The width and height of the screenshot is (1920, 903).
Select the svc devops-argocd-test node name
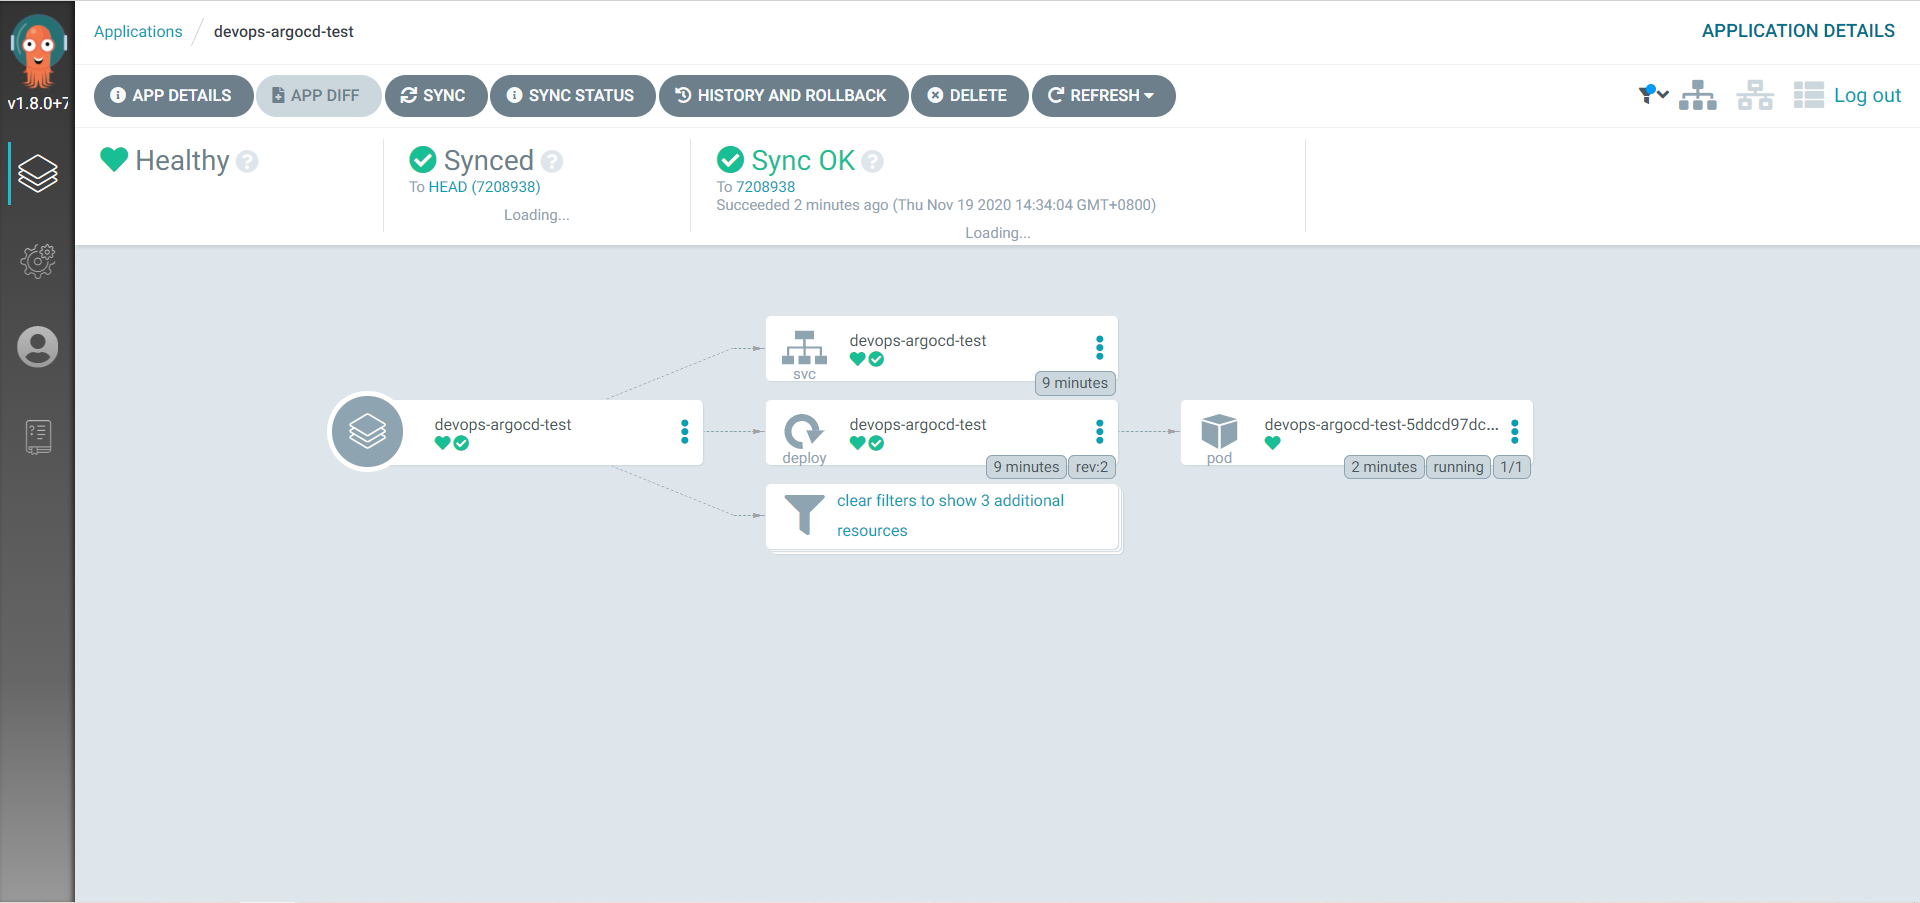(918, 341)
